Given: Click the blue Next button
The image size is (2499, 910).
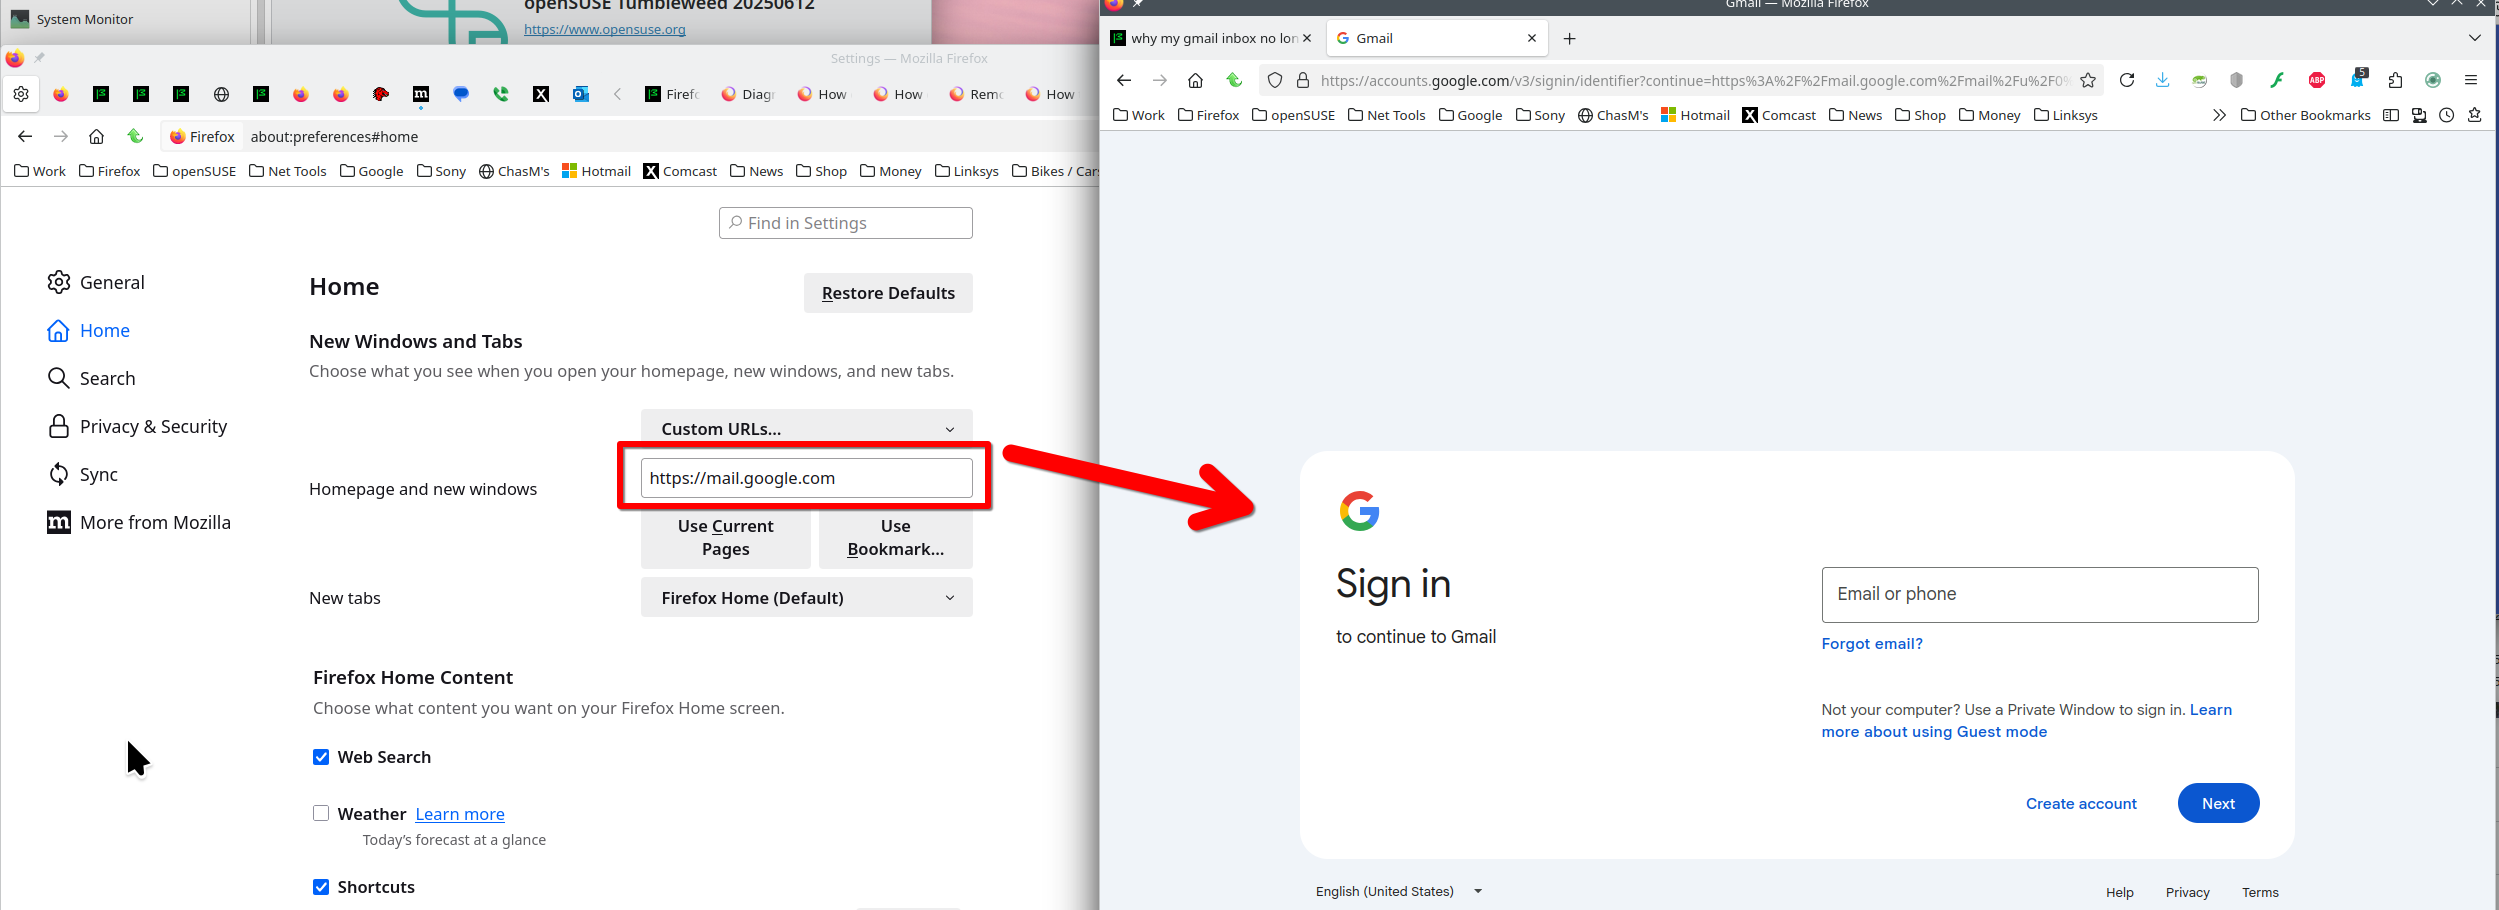Looking at the screenshot, I should [2218, 803].
